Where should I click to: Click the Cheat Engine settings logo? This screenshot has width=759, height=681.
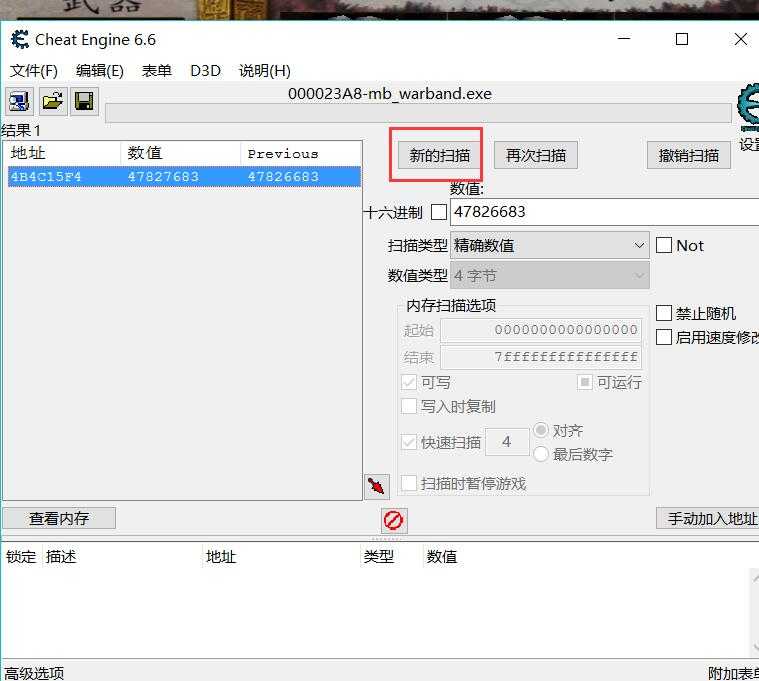point(748,107)
